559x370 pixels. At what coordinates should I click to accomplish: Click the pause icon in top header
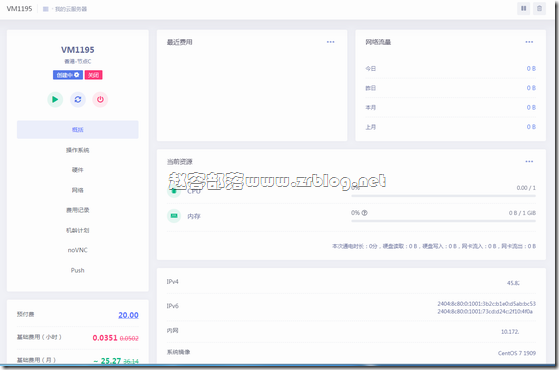tap(524, 9)
